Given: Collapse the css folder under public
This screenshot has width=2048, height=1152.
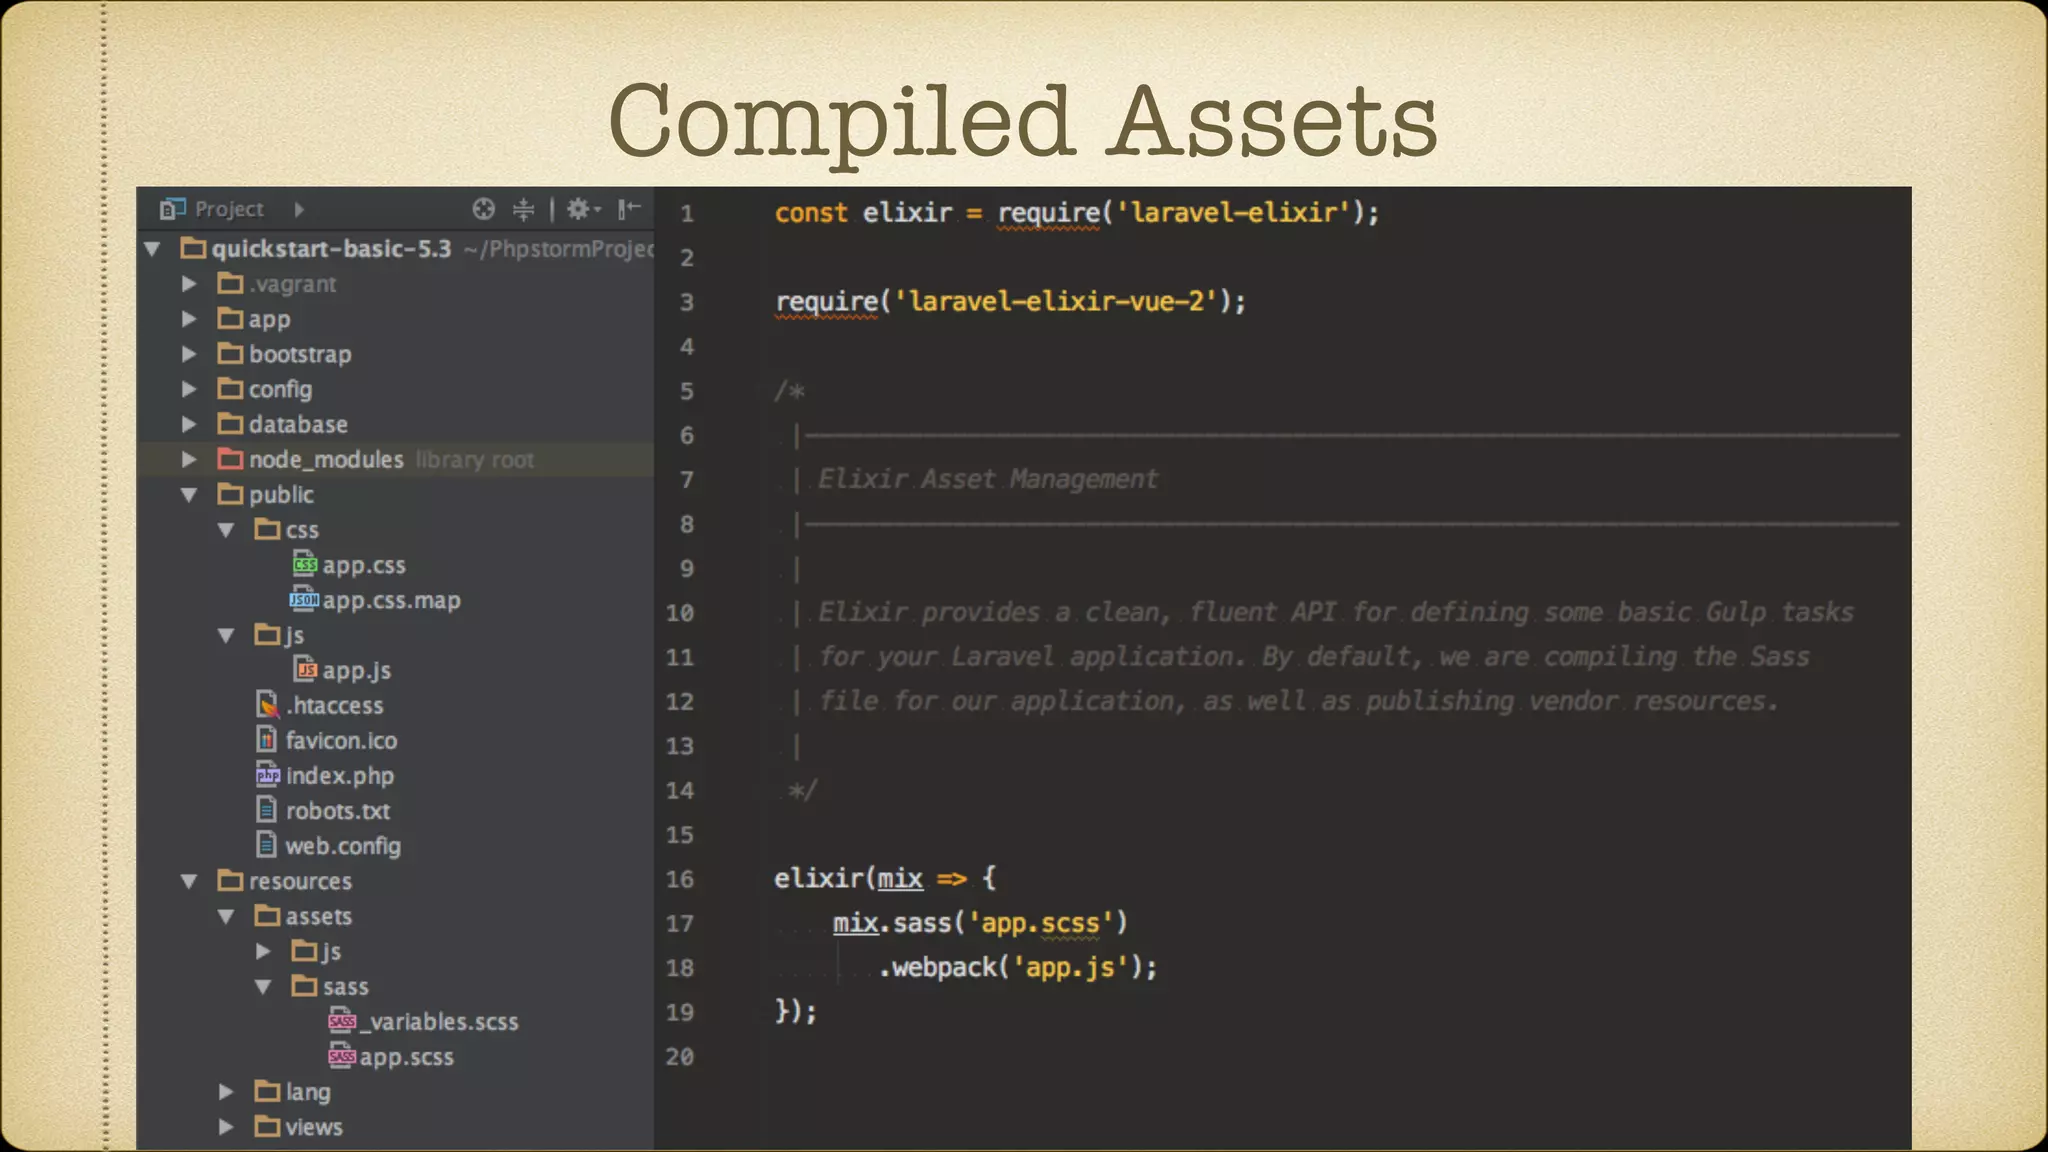Looking at the screenshot, I should click(x=226, y=530).
